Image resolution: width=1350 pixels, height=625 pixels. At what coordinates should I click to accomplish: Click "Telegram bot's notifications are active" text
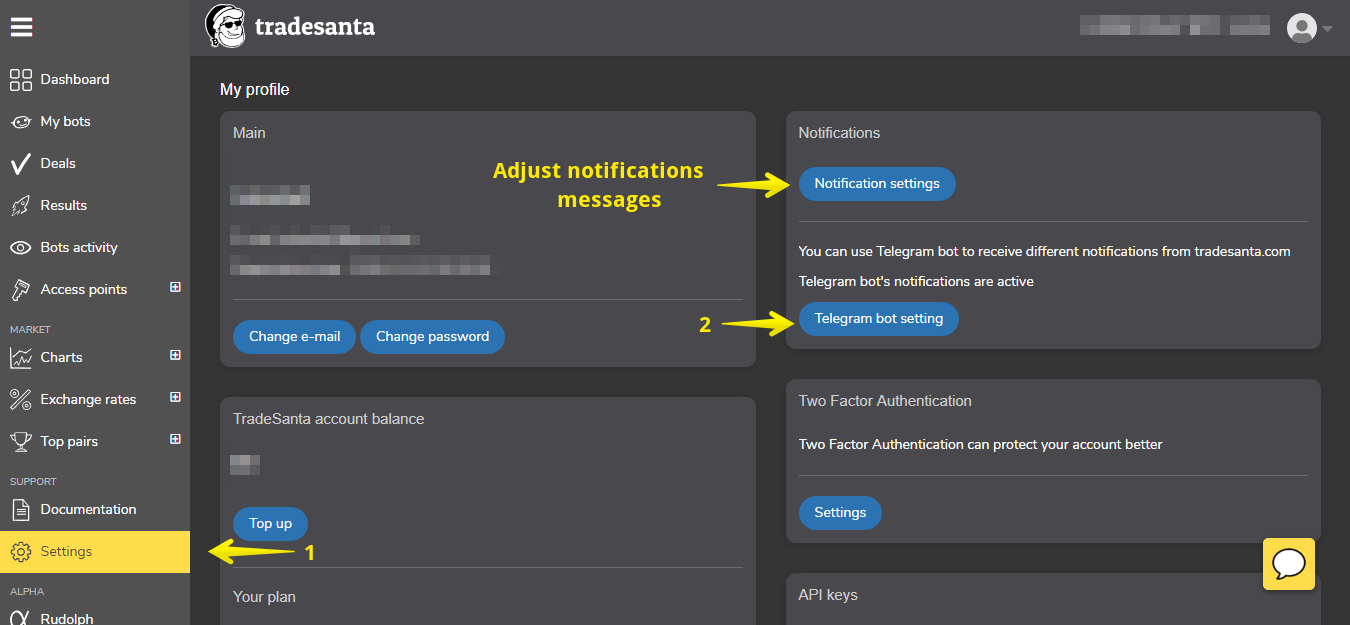(x=916, y=282)
